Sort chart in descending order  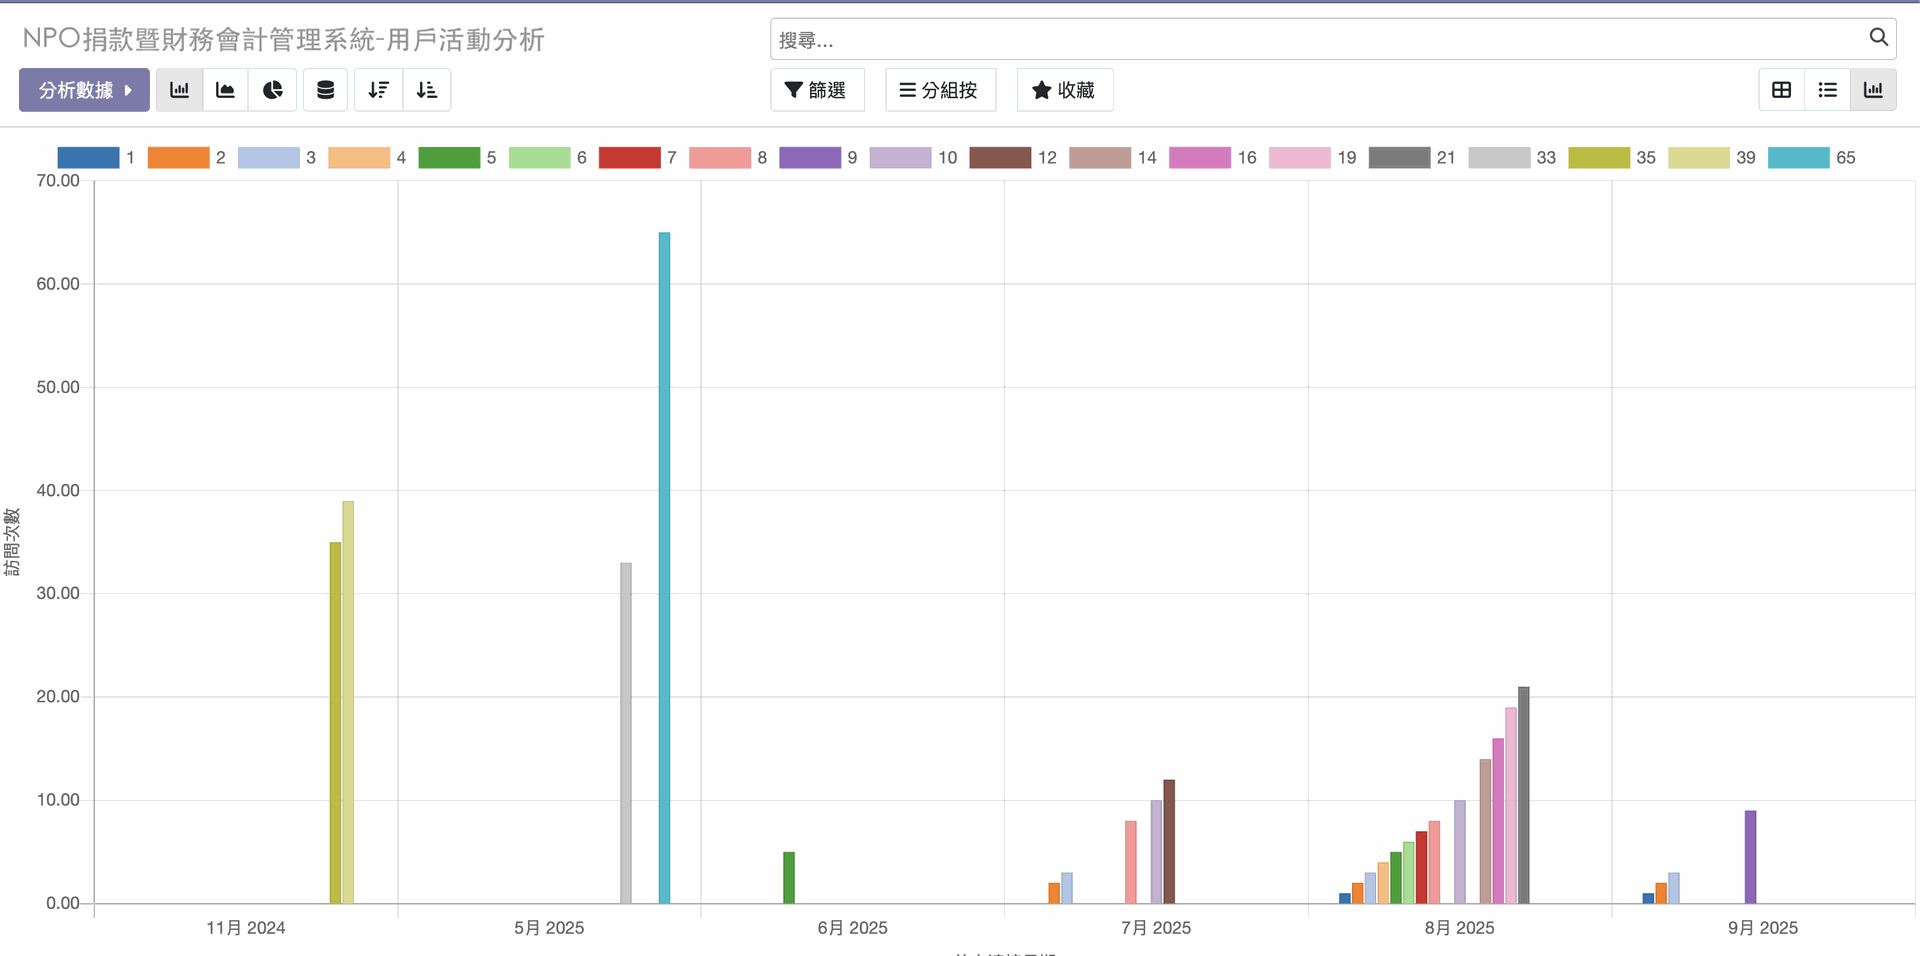tap(378, 90)
